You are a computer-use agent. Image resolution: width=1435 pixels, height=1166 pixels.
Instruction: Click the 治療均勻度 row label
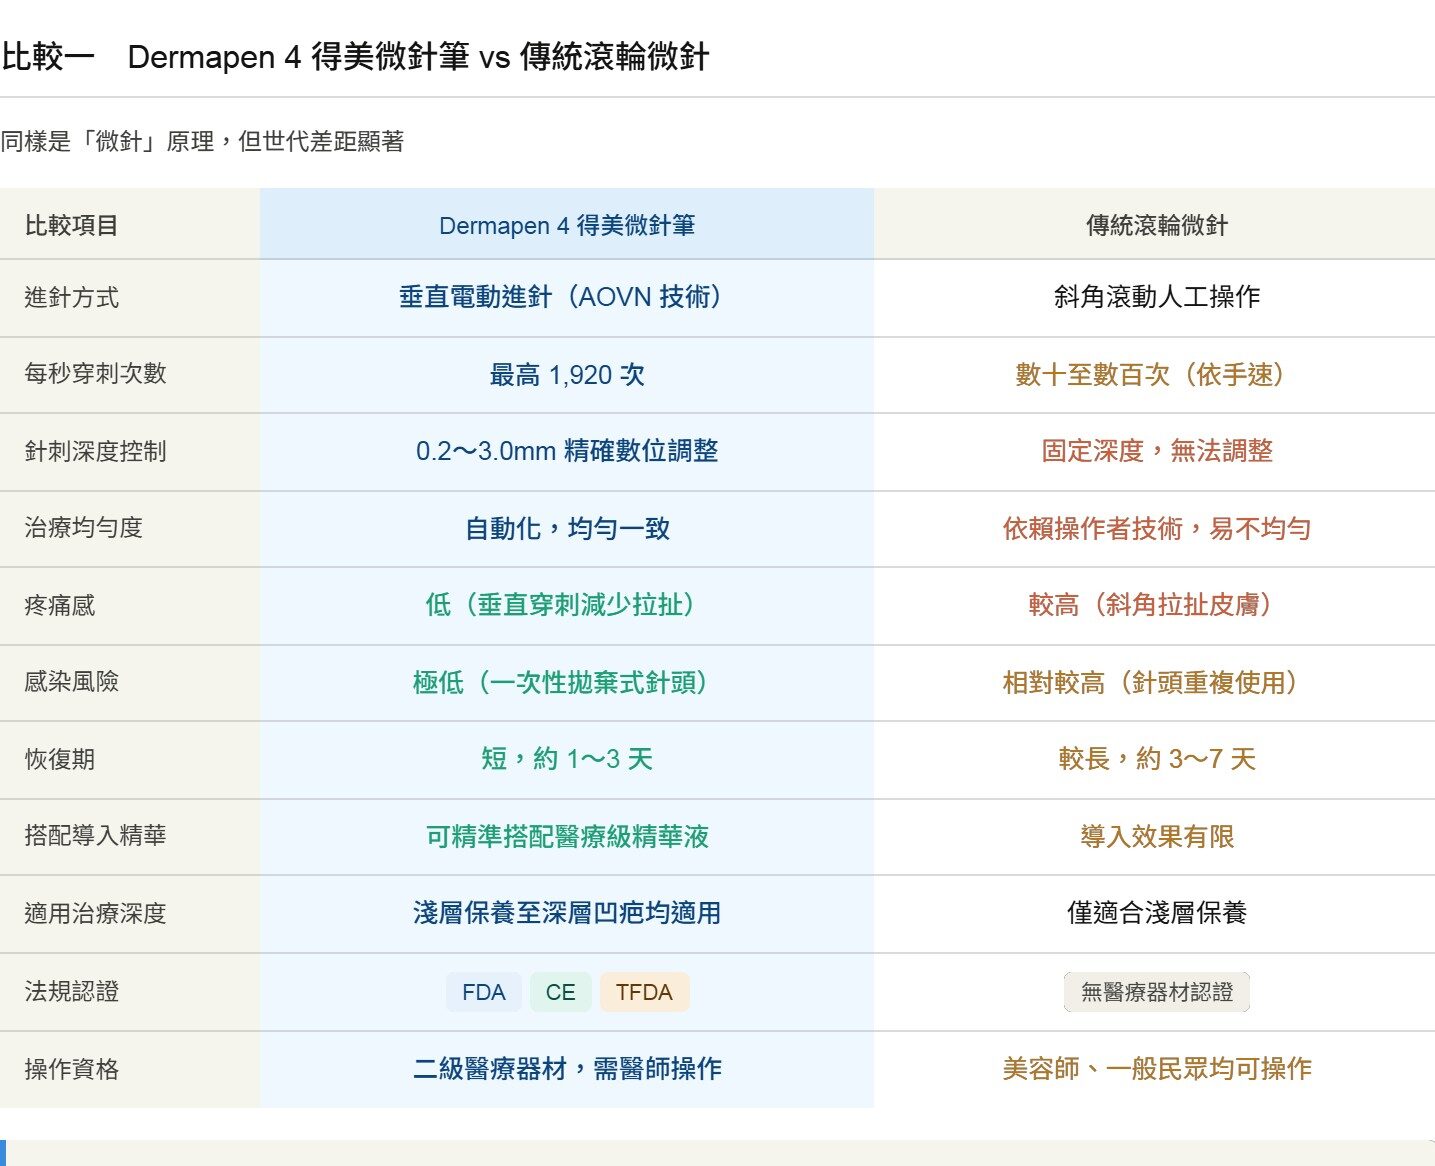coord(130,529)
